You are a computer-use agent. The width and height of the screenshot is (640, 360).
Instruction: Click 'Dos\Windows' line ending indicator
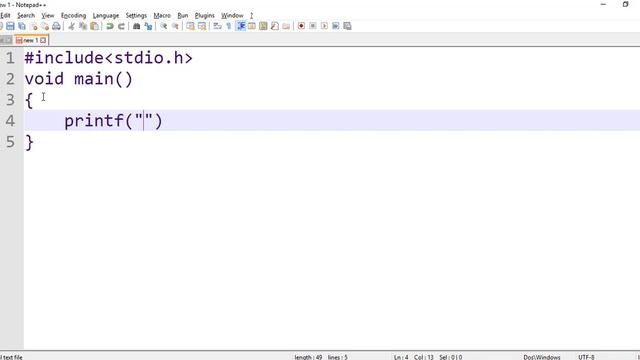pyautogui.click(x=542, y=357)
